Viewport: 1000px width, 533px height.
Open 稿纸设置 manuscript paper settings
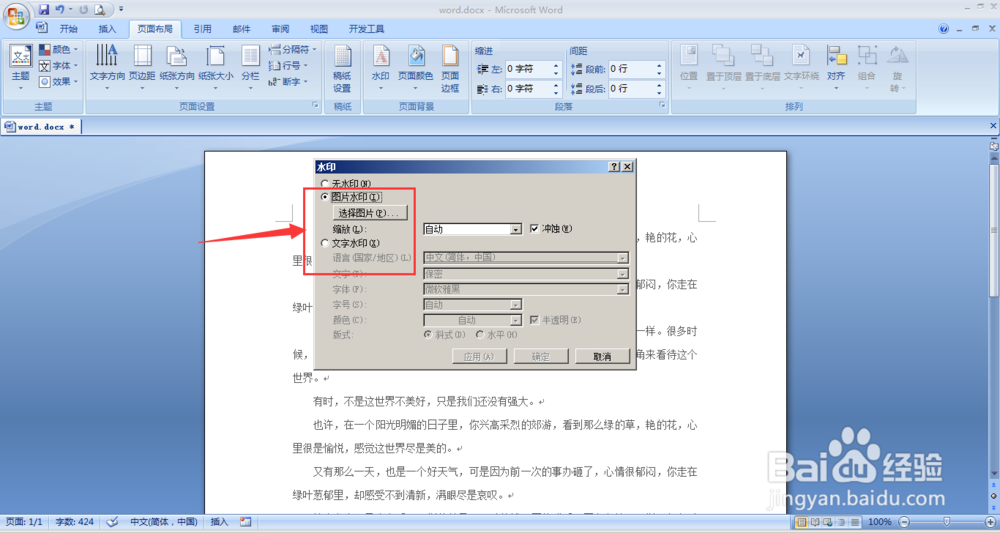[342, 69]
